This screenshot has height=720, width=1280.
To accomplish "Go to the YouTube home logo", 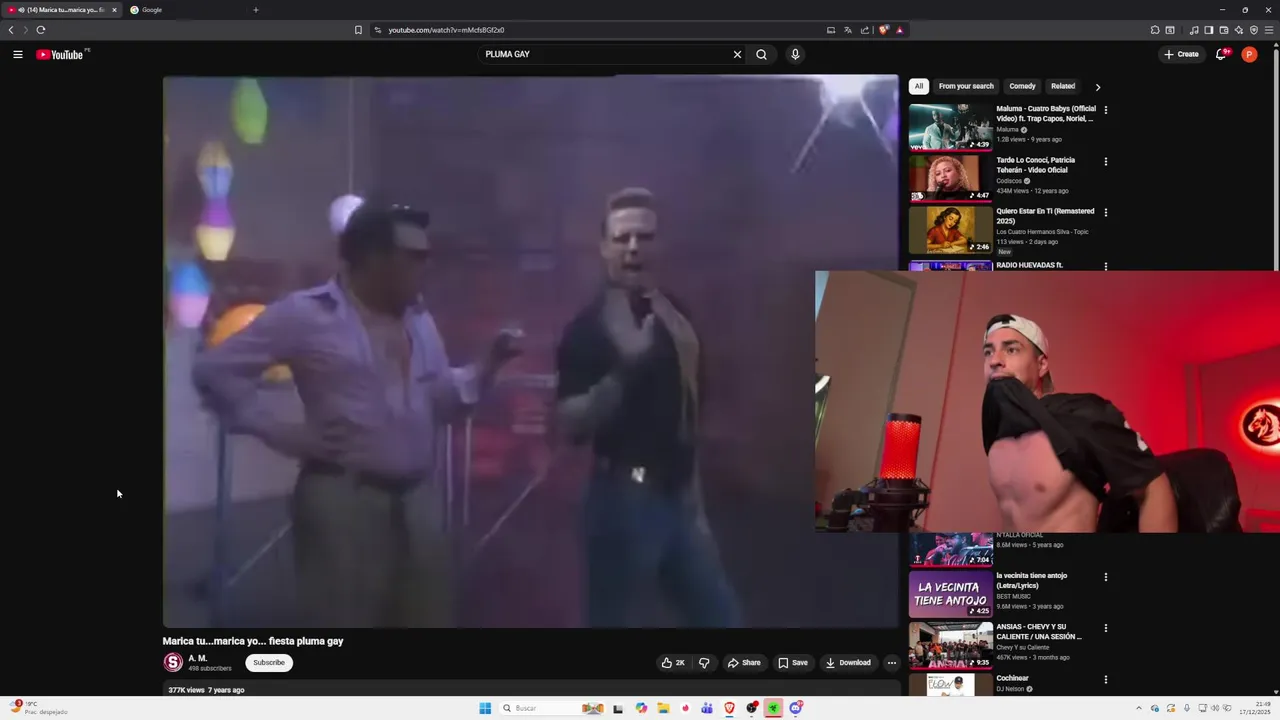I will [x=60, y=55].
